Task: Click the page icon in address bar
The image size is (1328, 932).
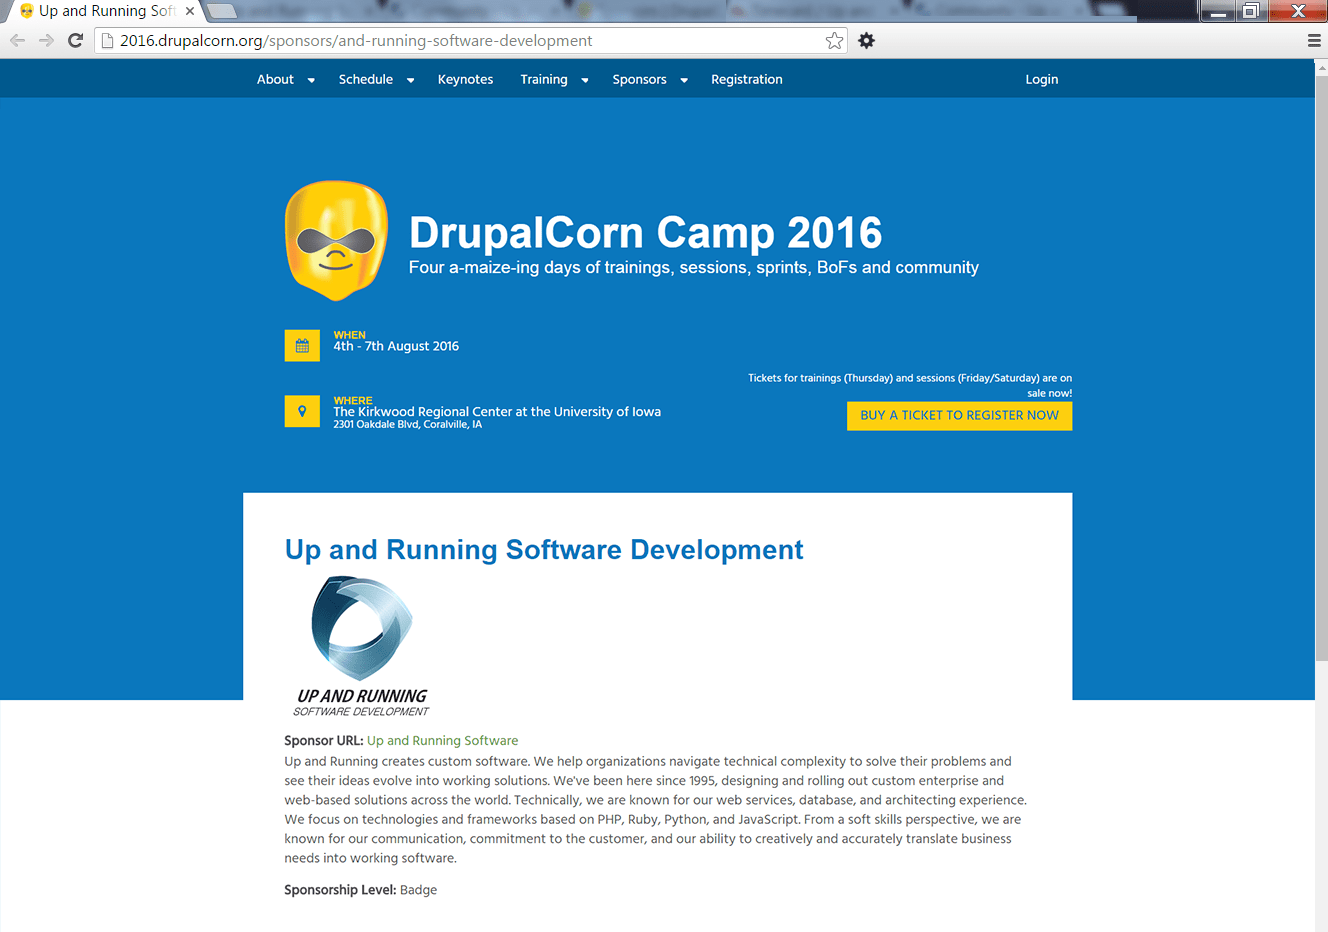Action: (107, 41)
